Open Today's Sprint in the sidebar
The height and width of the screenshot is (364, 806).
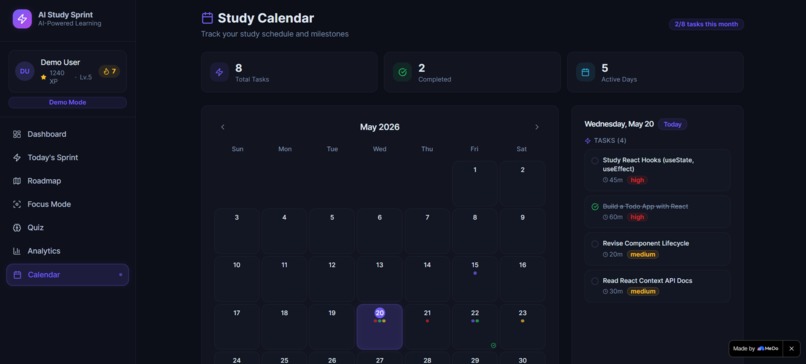(67, 157)
